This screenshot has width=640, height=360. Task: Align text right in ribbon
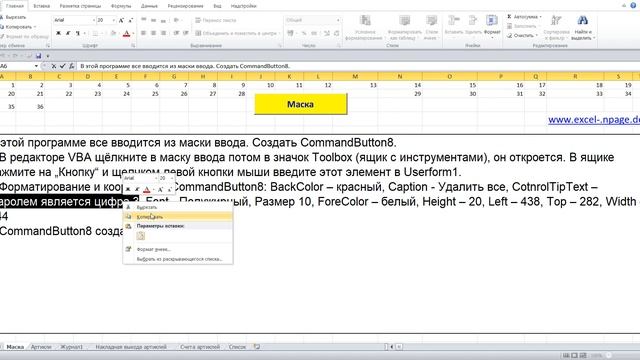[x=163, y=33]
